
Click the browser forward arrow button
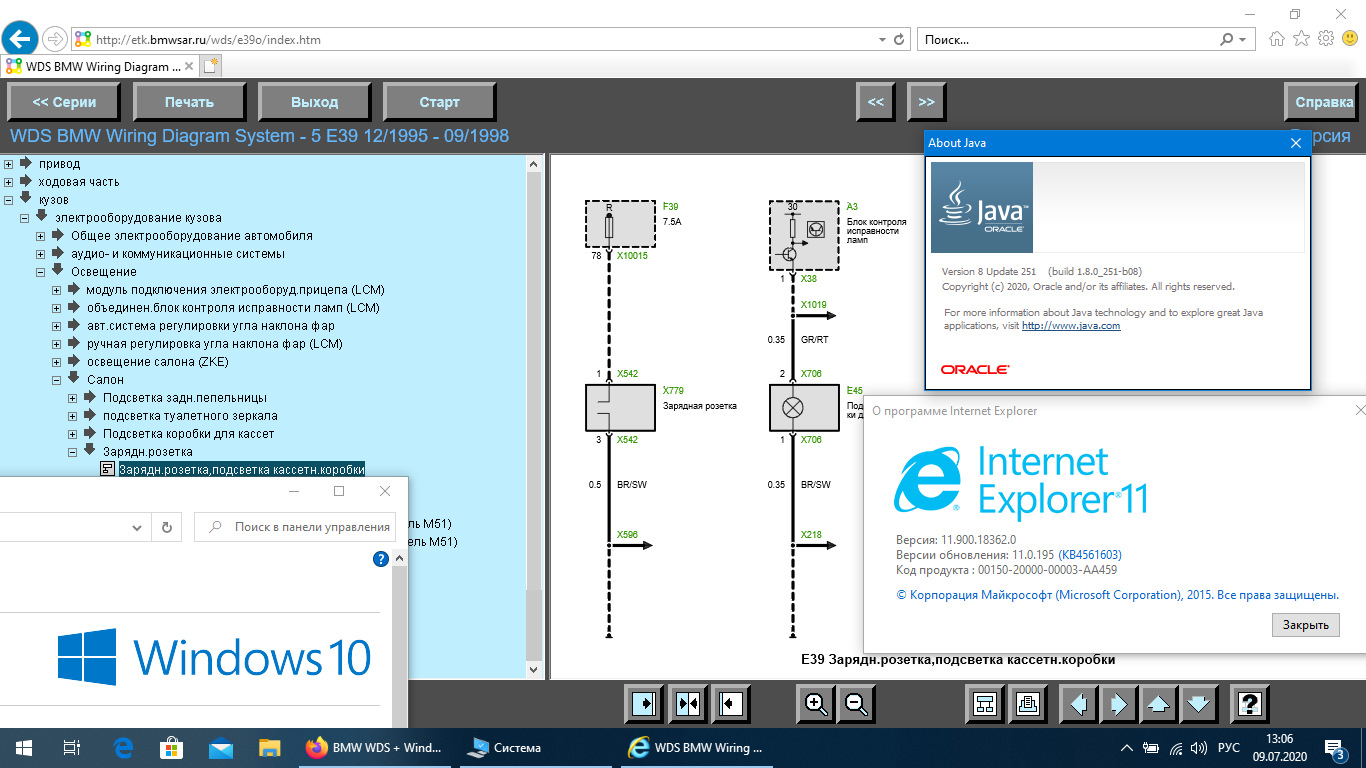(x=55, y=39)
